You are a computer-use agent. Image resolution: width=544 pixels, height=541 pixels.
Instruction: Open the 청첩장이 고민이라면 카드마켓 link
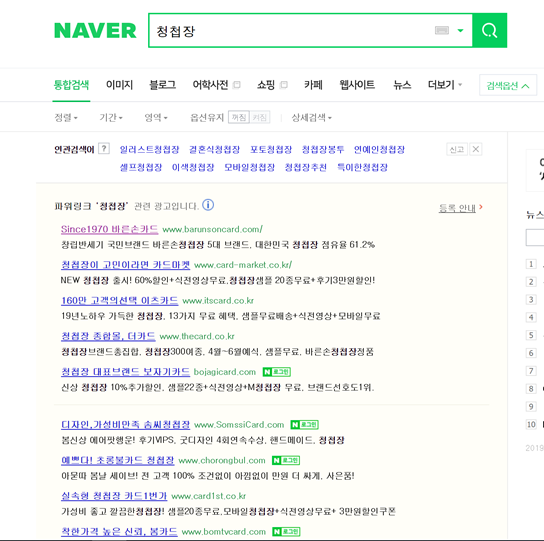pos(125,265)
